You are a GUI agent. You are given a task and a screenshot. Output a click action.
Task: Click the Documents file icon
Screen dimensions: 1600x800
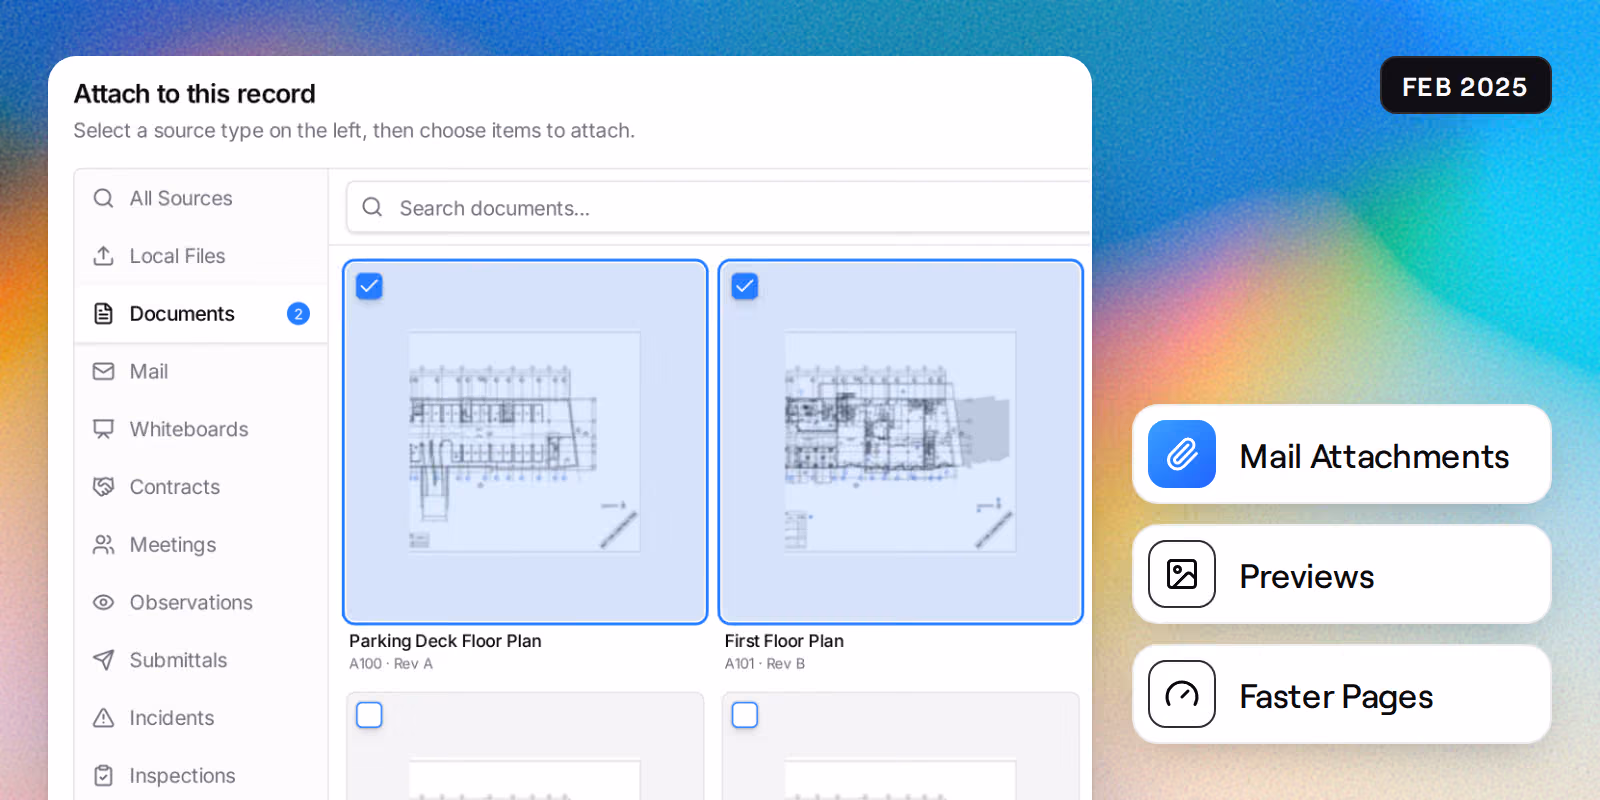(103, 314)
